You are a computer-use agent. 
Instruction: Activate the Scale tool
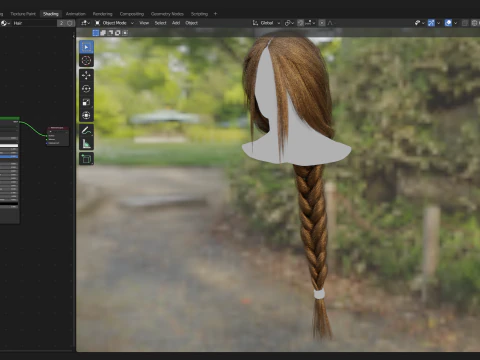click(x=86, y=102)
